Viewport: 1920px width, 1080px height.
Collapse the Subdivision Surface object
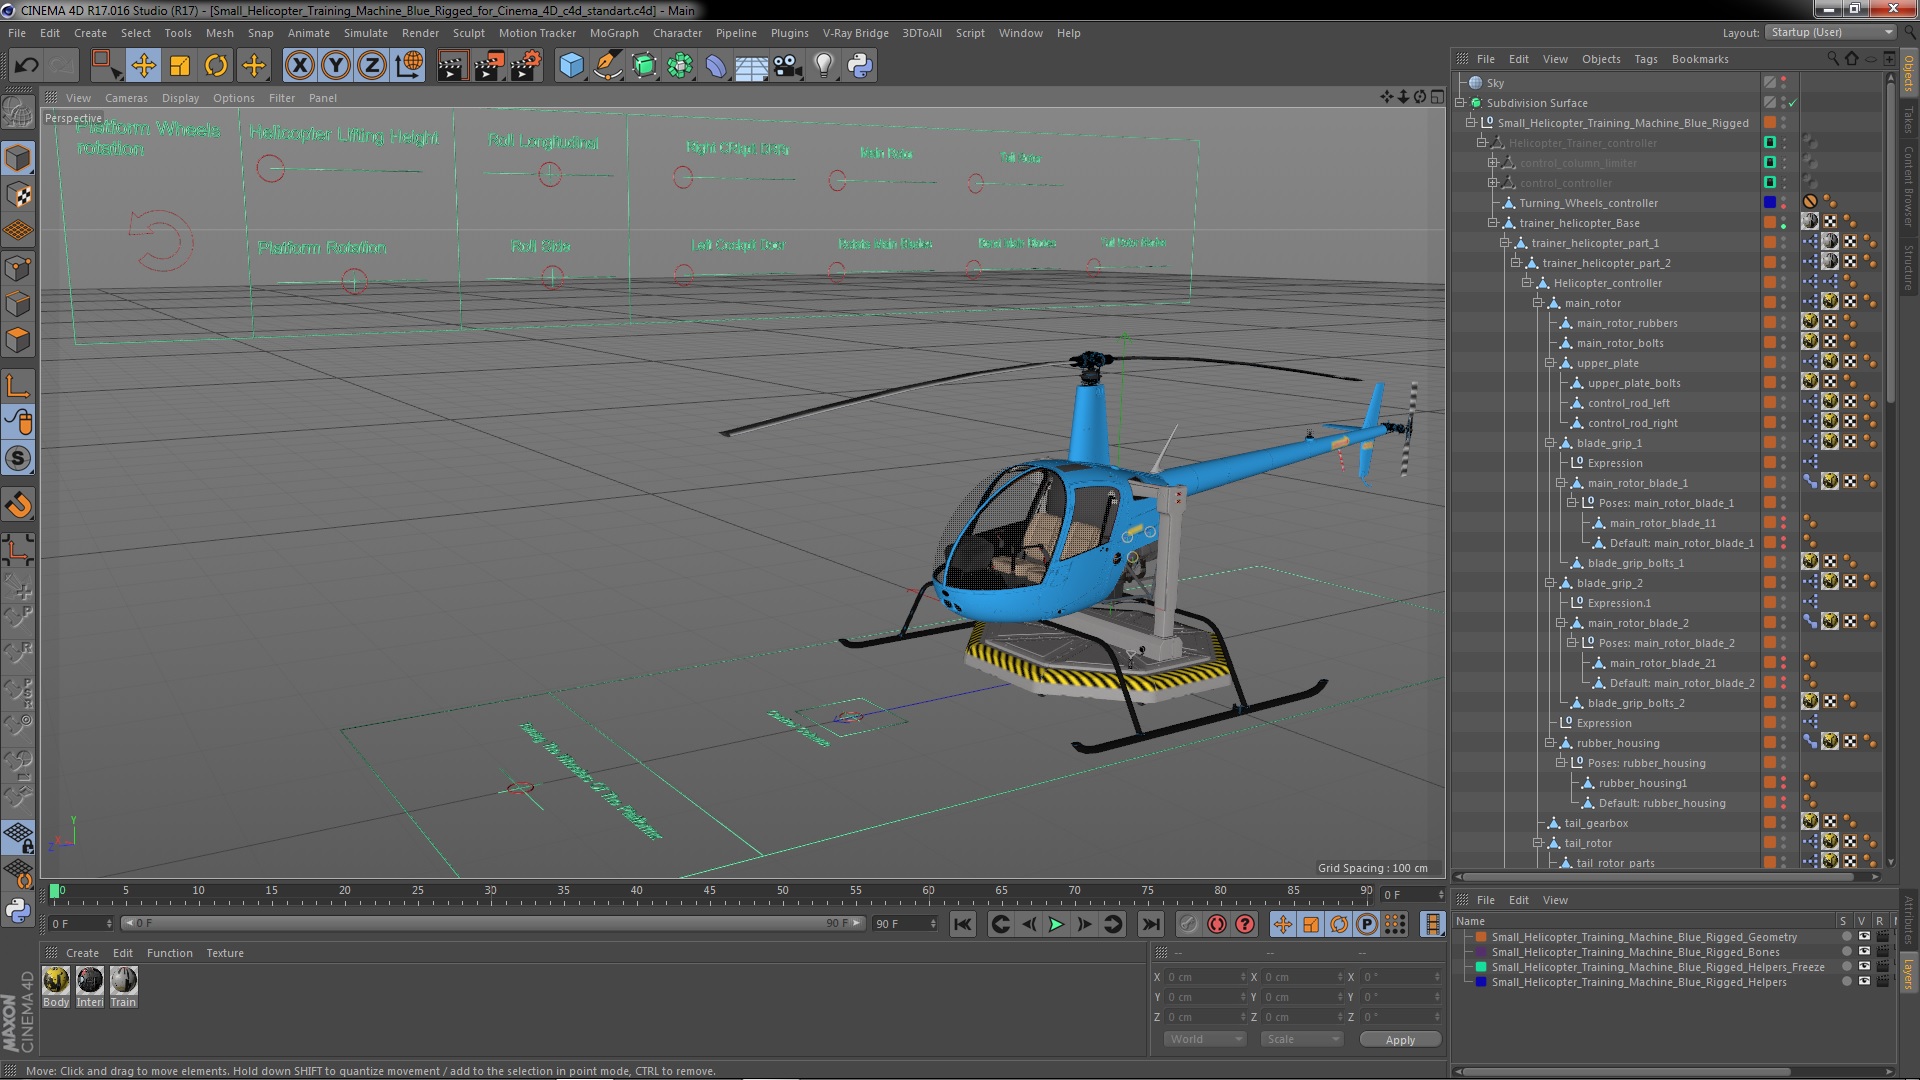pyautogui.click(x=1460, y=103)
